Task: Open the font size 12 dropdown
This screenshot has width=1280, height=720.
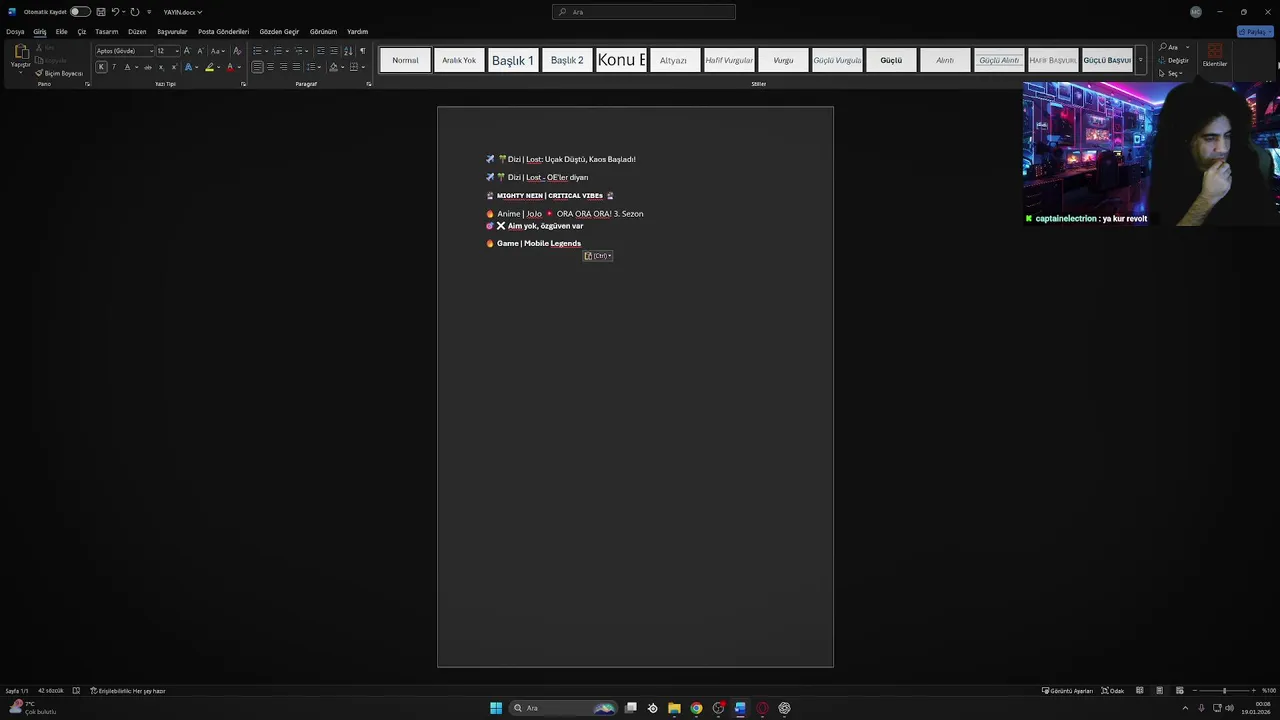Action: coord(176,51)
